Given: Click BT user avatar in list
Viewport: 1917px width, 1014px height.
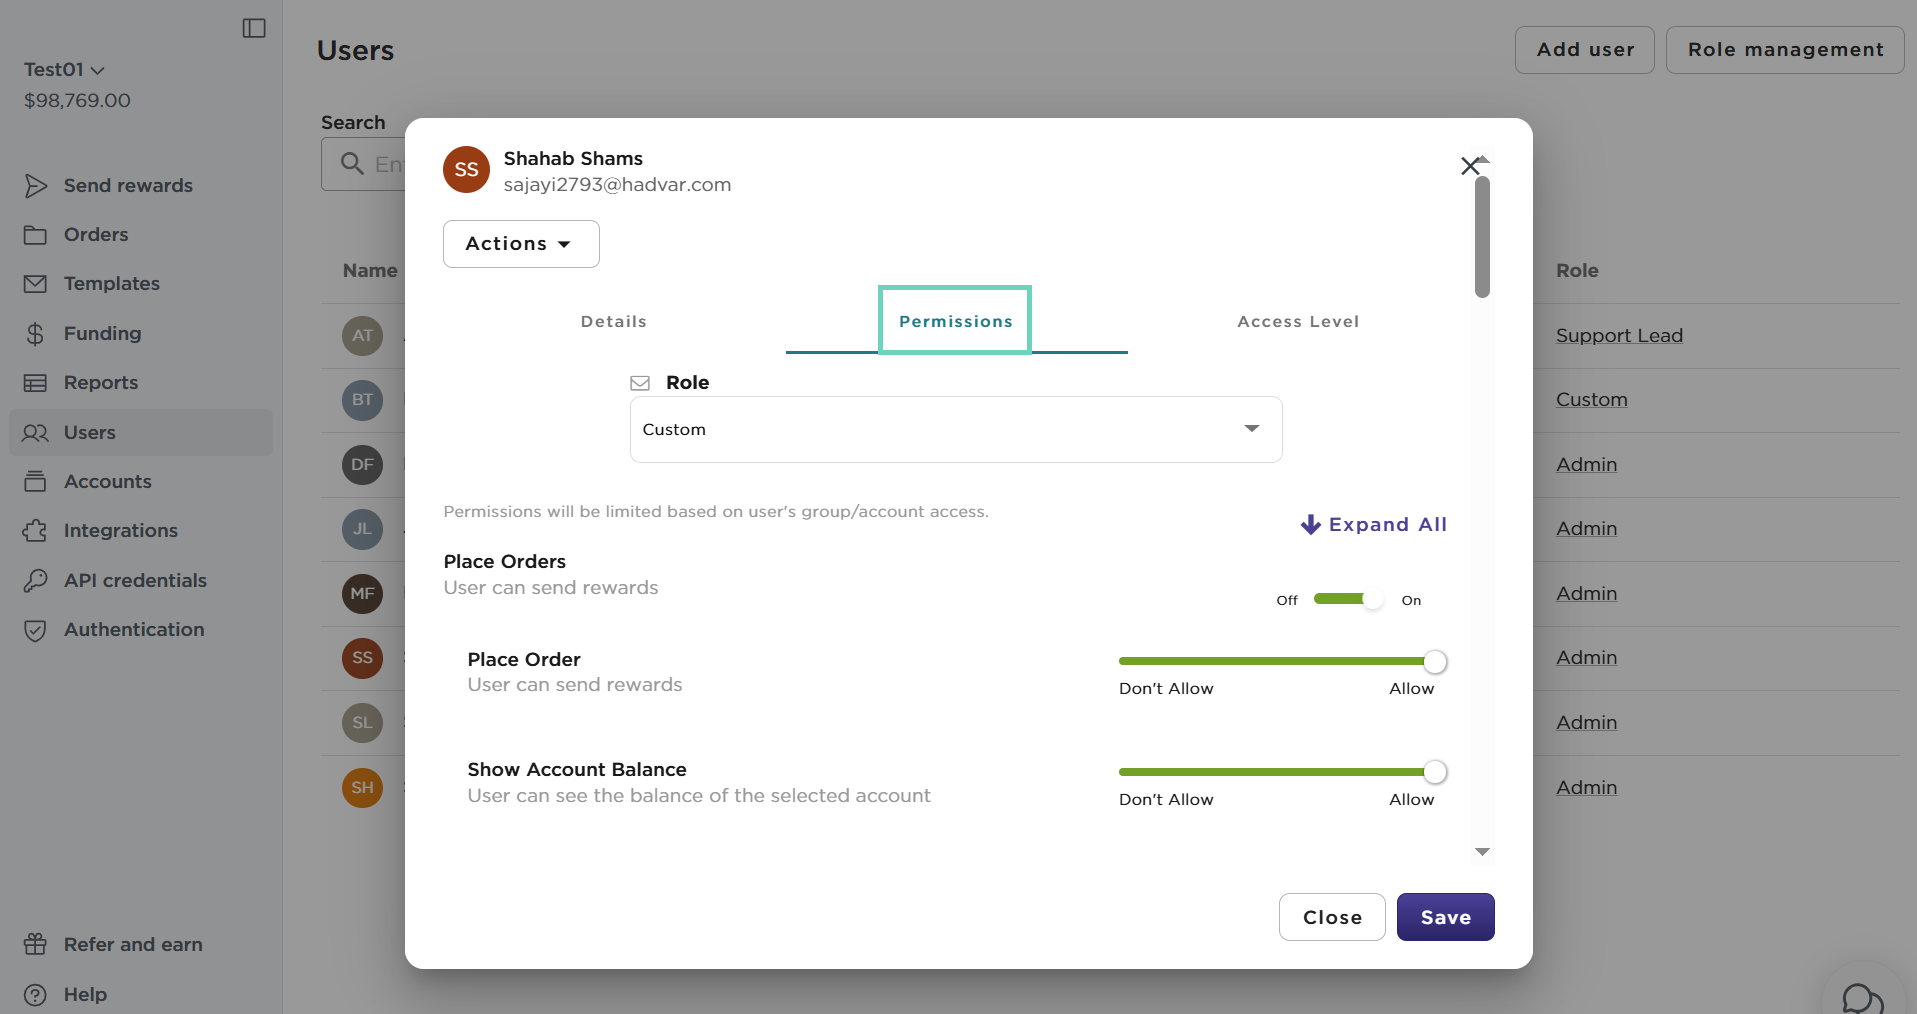Looking at the screenshot, I should (362, 400).
